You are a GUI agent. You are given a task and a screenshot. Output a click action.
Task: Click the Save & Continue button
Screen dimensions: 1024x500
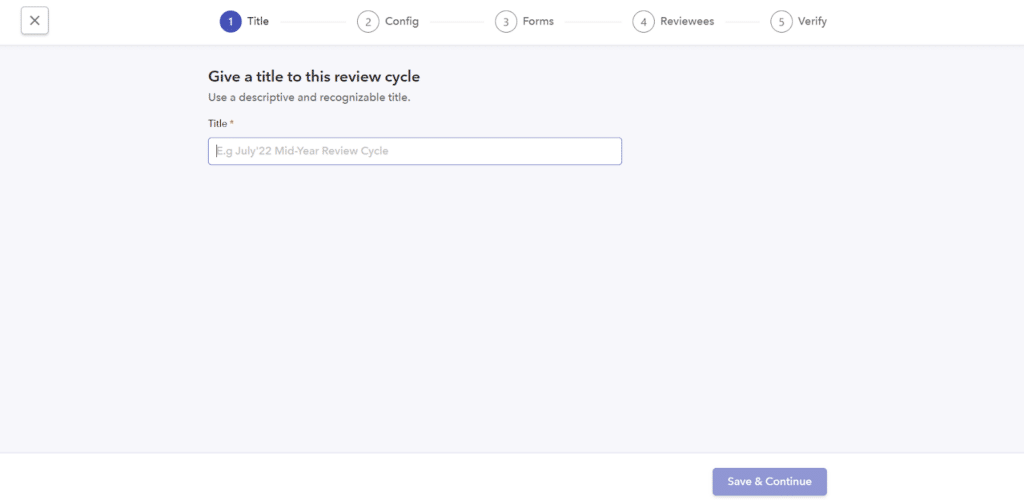[769, 482]
